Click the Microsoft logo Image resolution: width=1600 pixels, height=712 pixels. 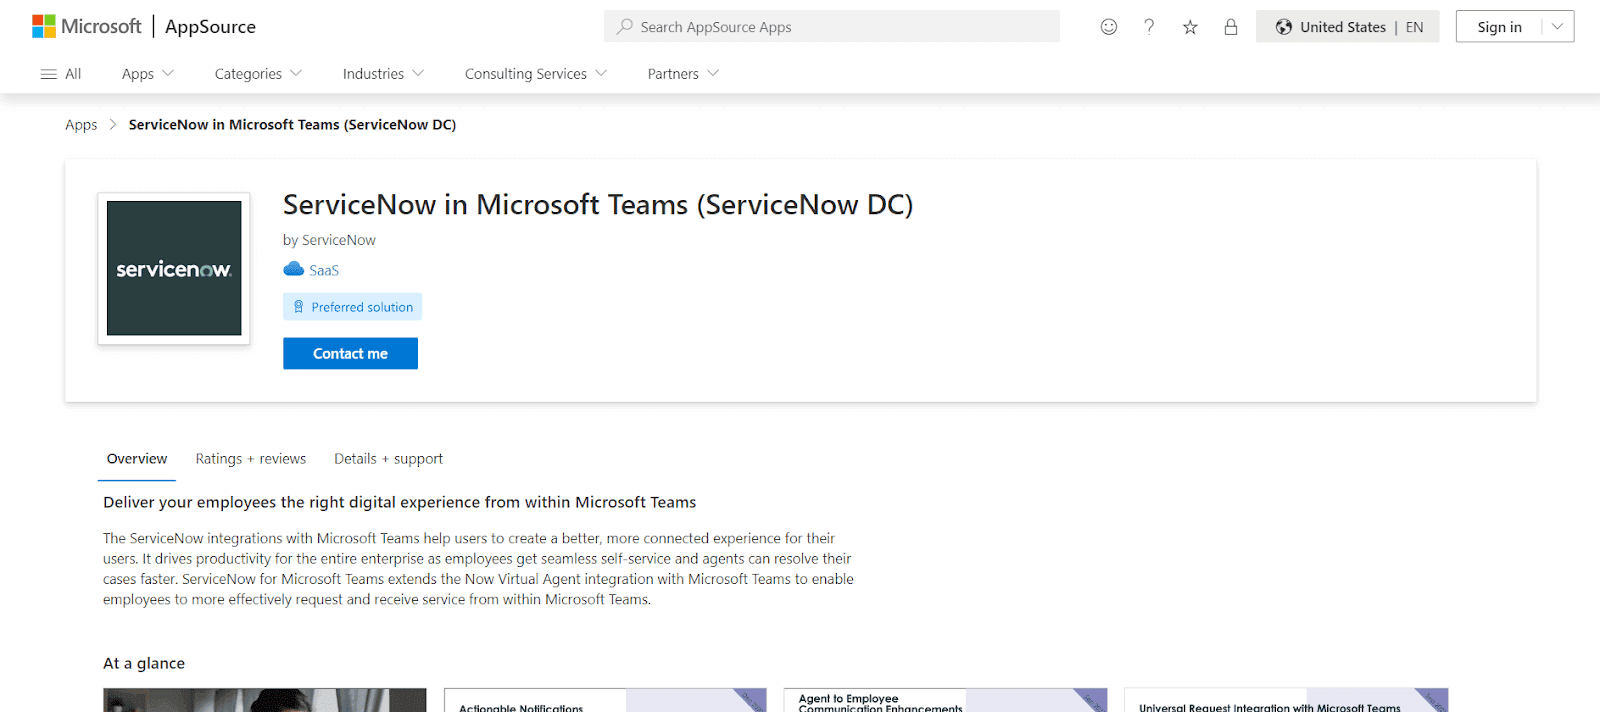[x=87, y=27]
